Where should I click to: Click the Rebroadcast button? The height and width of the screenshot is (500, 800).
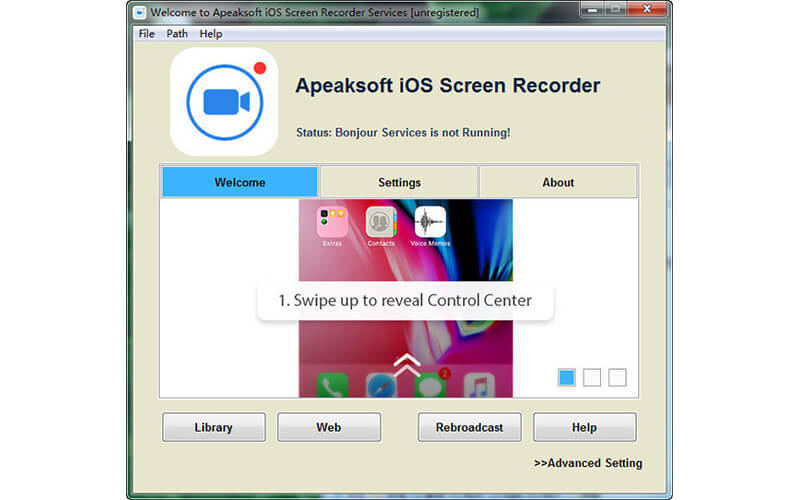coord(469,427)
